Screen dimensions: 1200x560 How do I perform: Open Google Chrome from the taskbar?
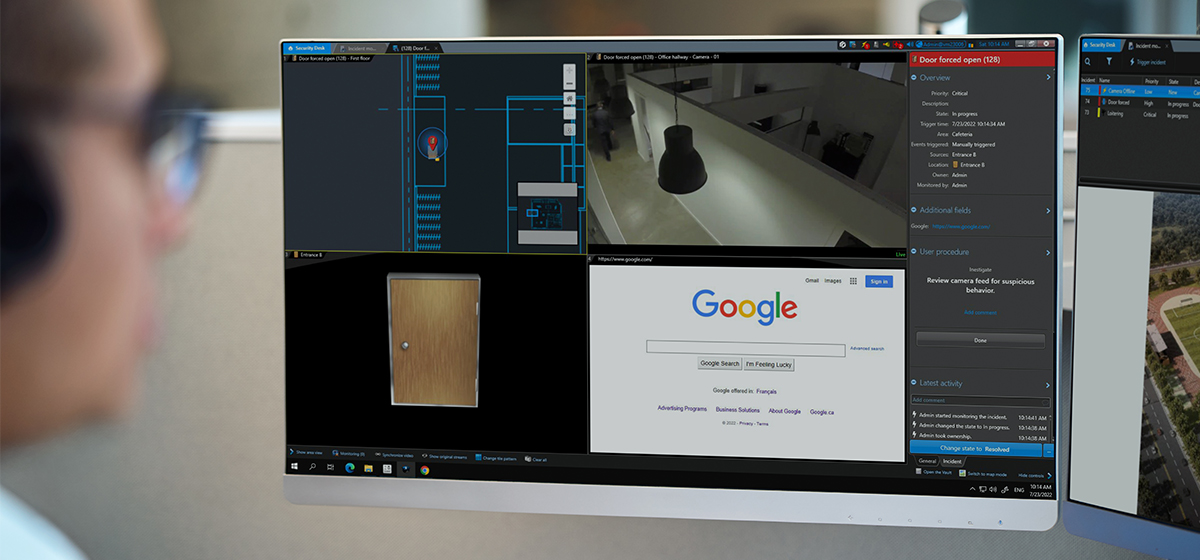coord(424,470)
